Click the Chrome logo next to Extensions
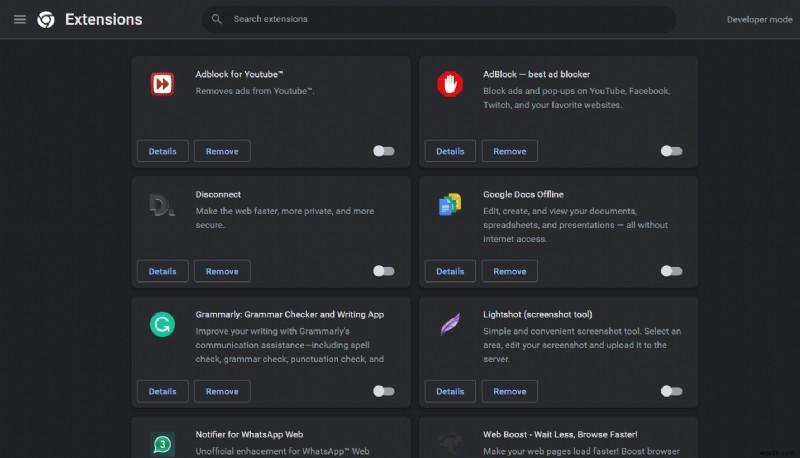Screen dimensions: 800x458 [x=46, y=19]
